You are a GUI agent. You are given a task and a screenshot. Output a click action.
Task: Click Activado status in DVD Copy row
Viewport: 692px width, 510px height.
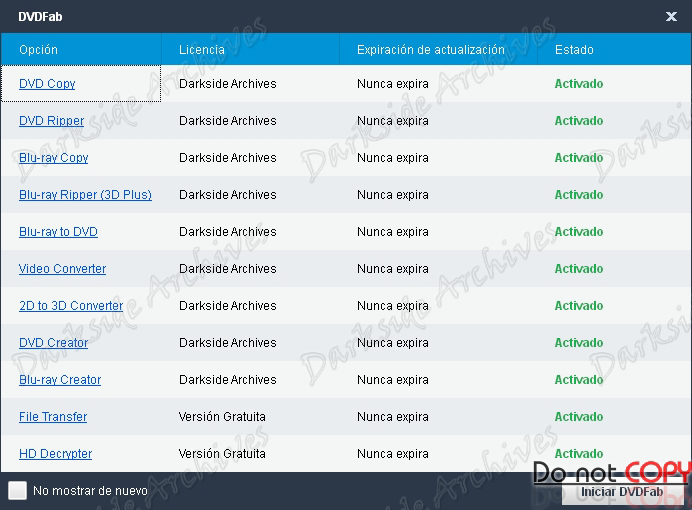579,84
